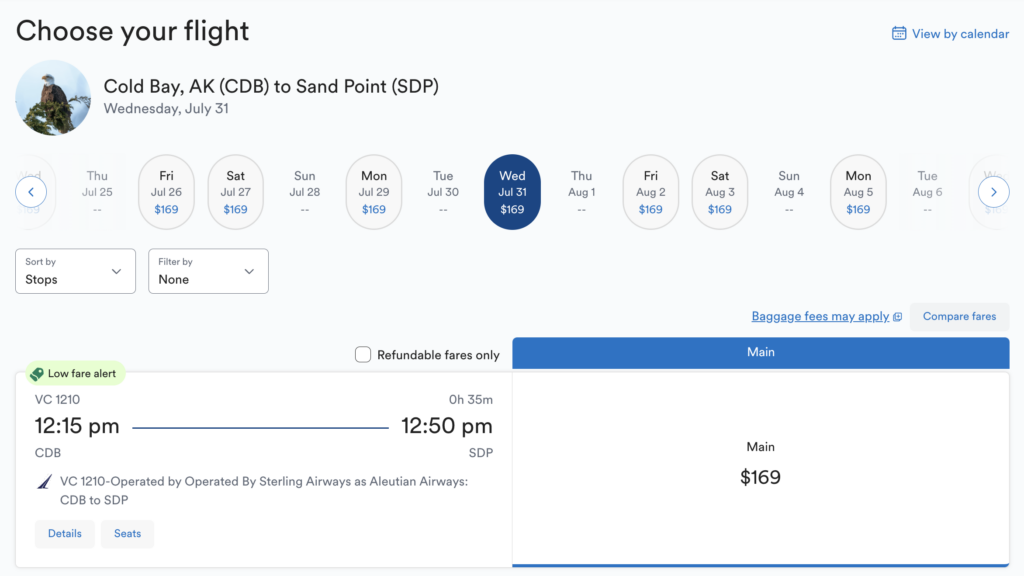Click "Details" for flight VC 1210
This screenshot has height=576, width=1024.
(x=64, y=533)
